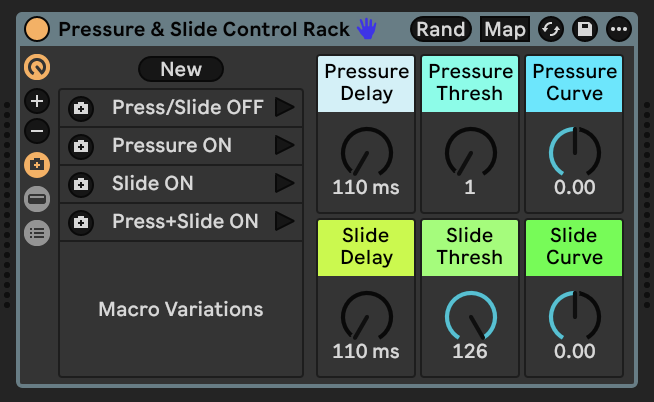Launch Pressure ON variation via arrow
The height and width of the screenshot is (402, 654).
[x=285, y=146]
